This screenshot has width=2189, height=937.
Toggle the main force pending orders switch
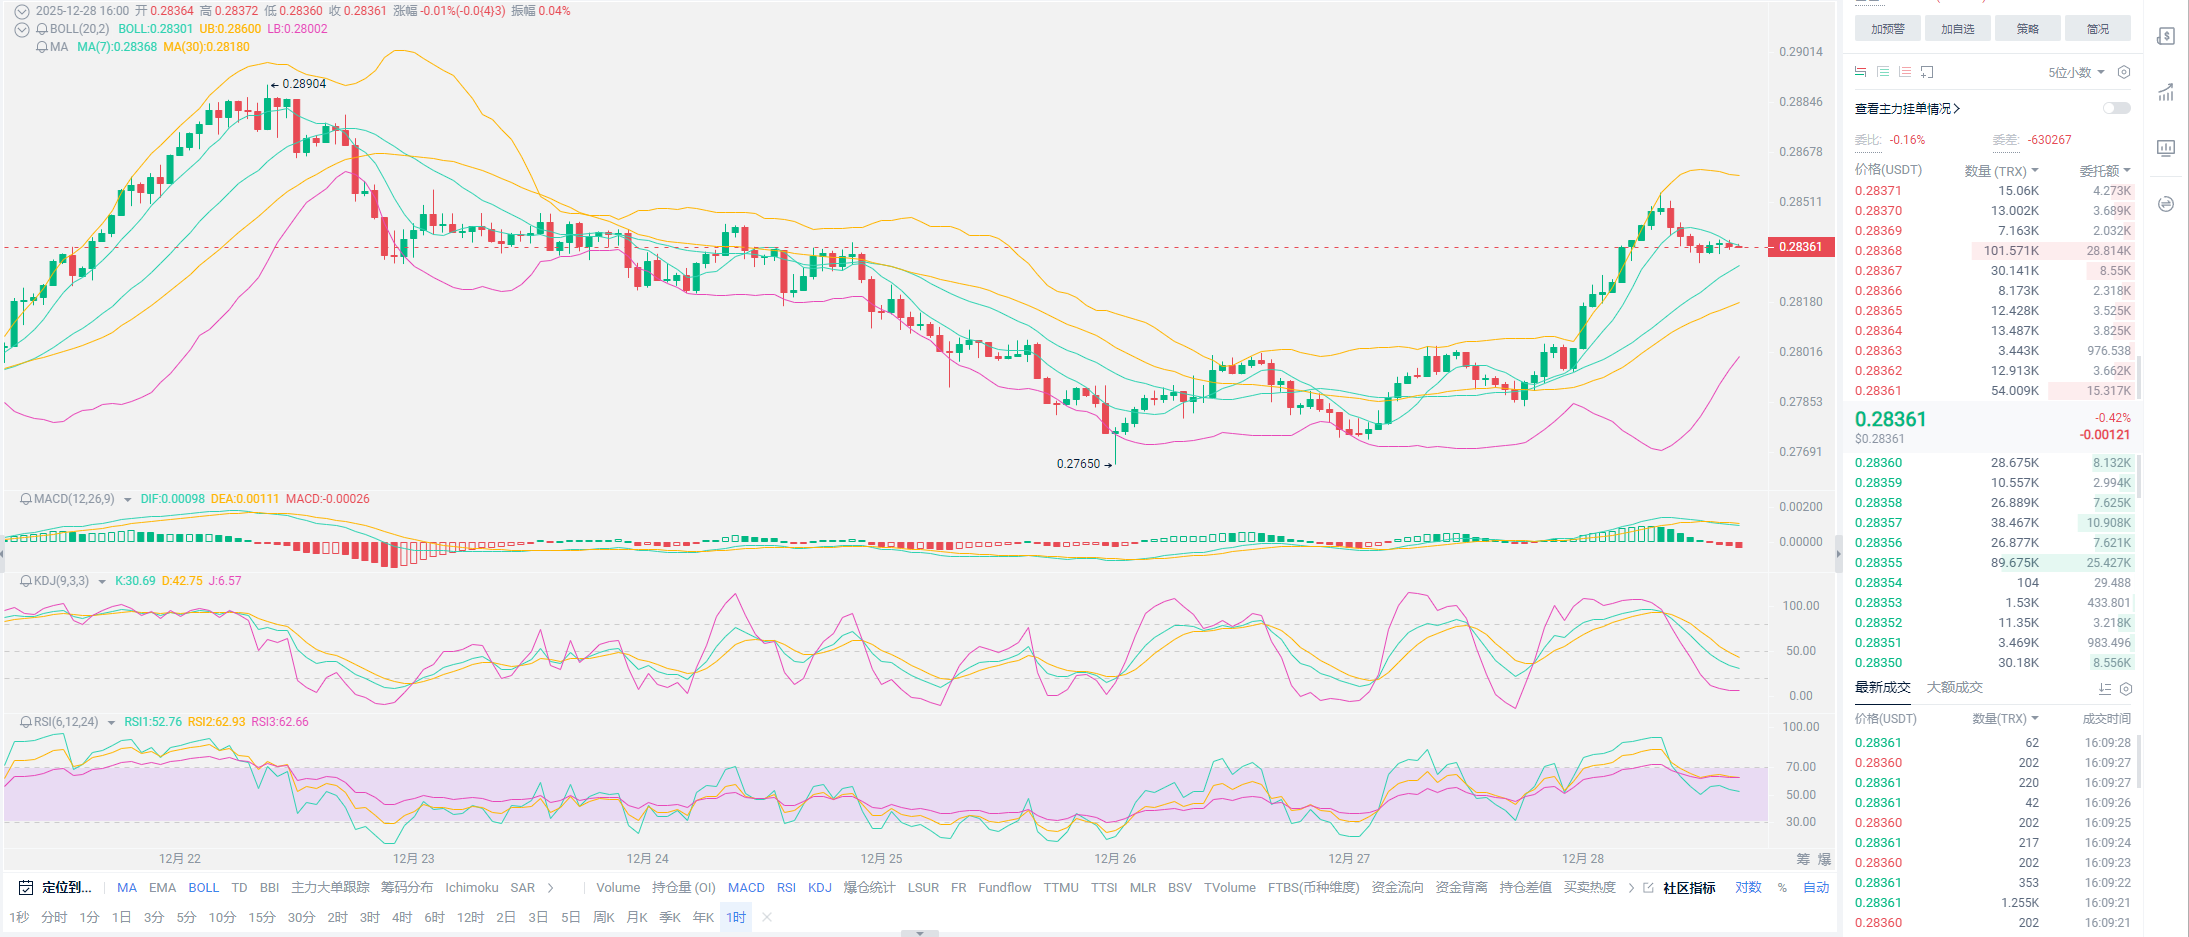coord(2116,108)
